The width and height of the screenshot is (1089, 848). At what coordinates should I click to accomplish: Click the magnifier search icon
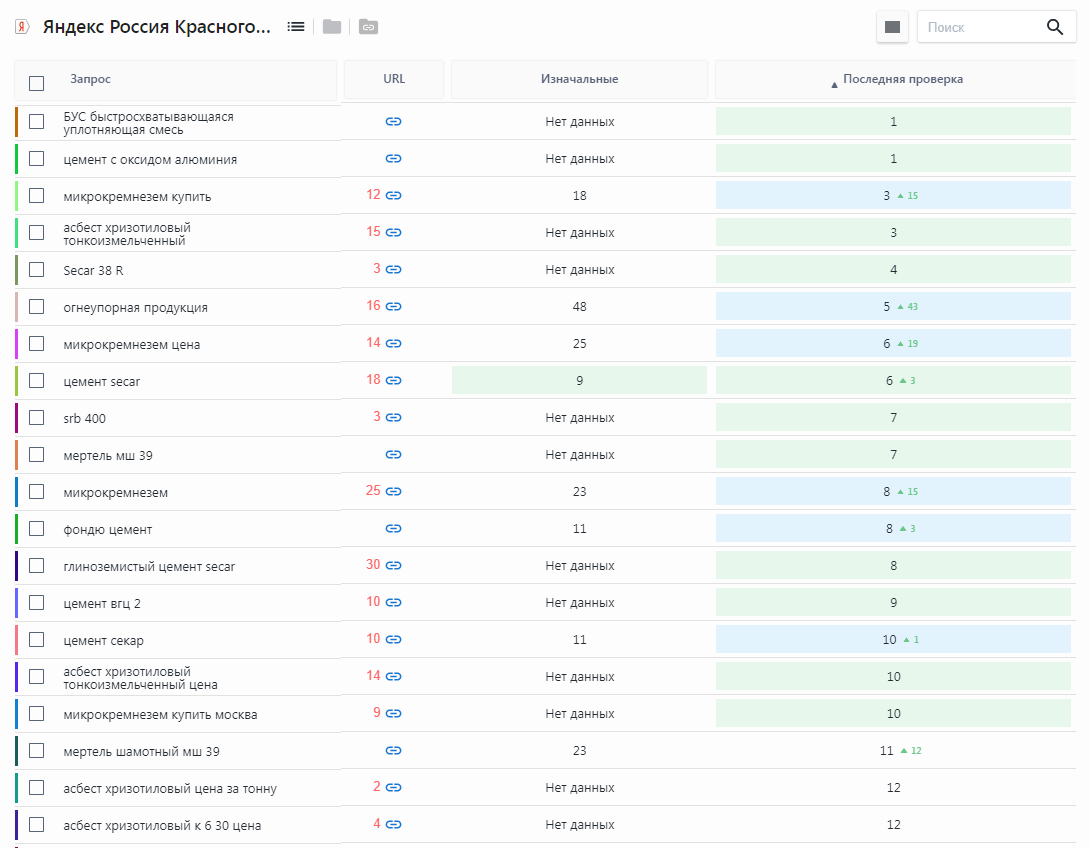pyautogui.click(x=1055, y=28)
